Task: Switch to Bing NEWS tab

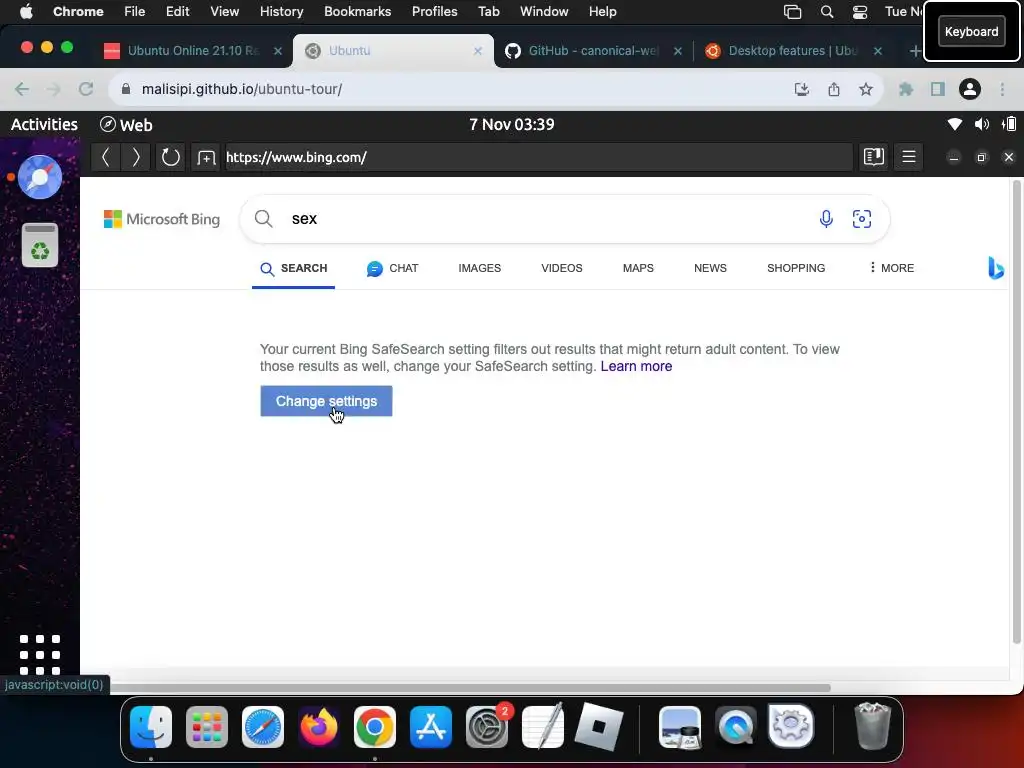Action: [x=710, y=268]
